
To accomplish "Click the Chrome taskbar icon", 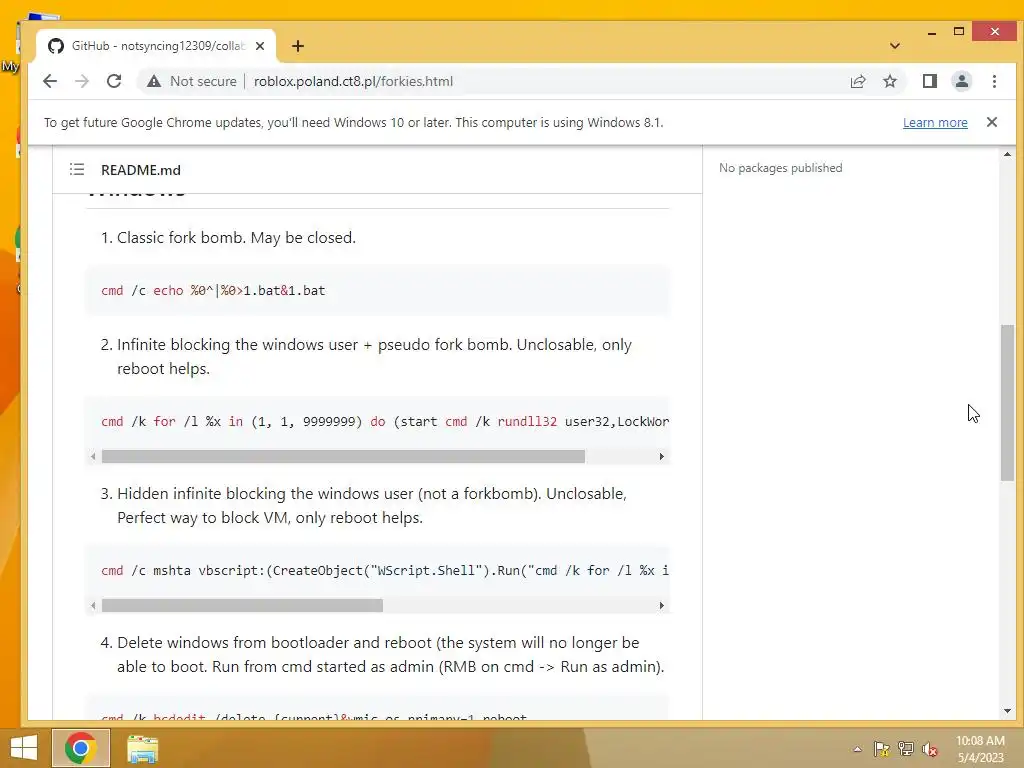I will [80, 748].
